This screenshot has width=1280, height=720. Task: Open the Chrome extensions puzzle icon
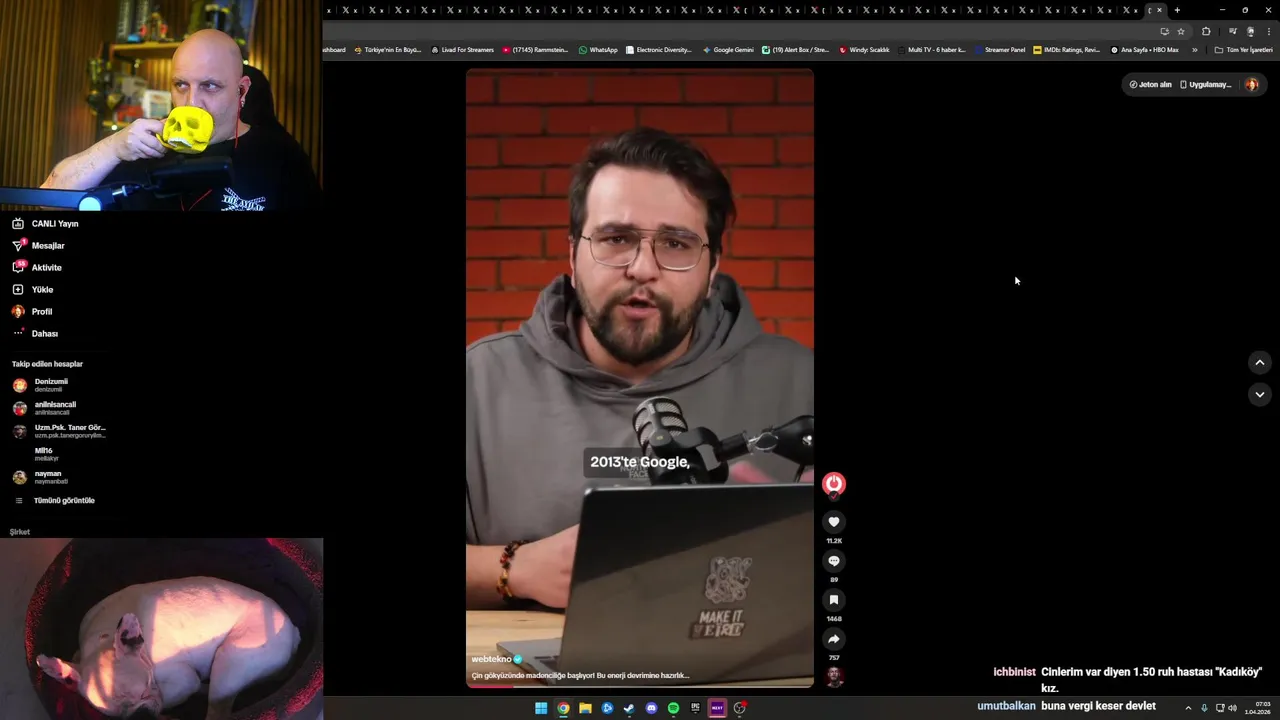coord(1206,31)
